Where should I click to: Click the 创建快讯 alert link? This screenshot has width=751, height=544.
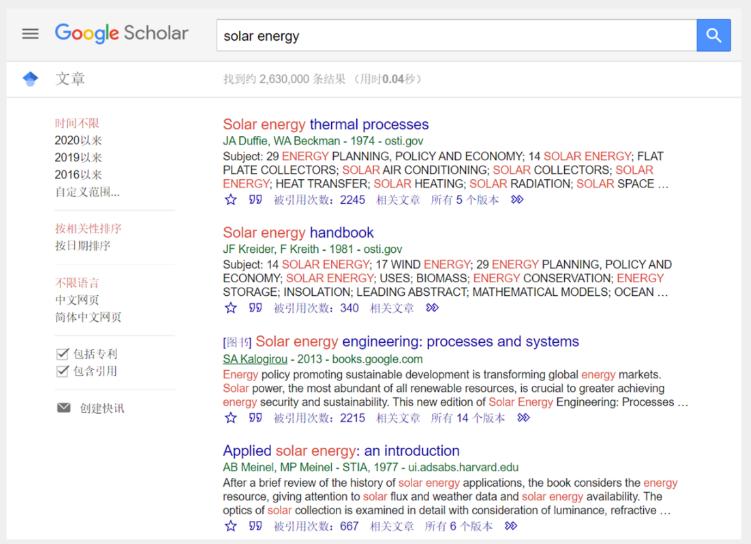click(102, 408)
